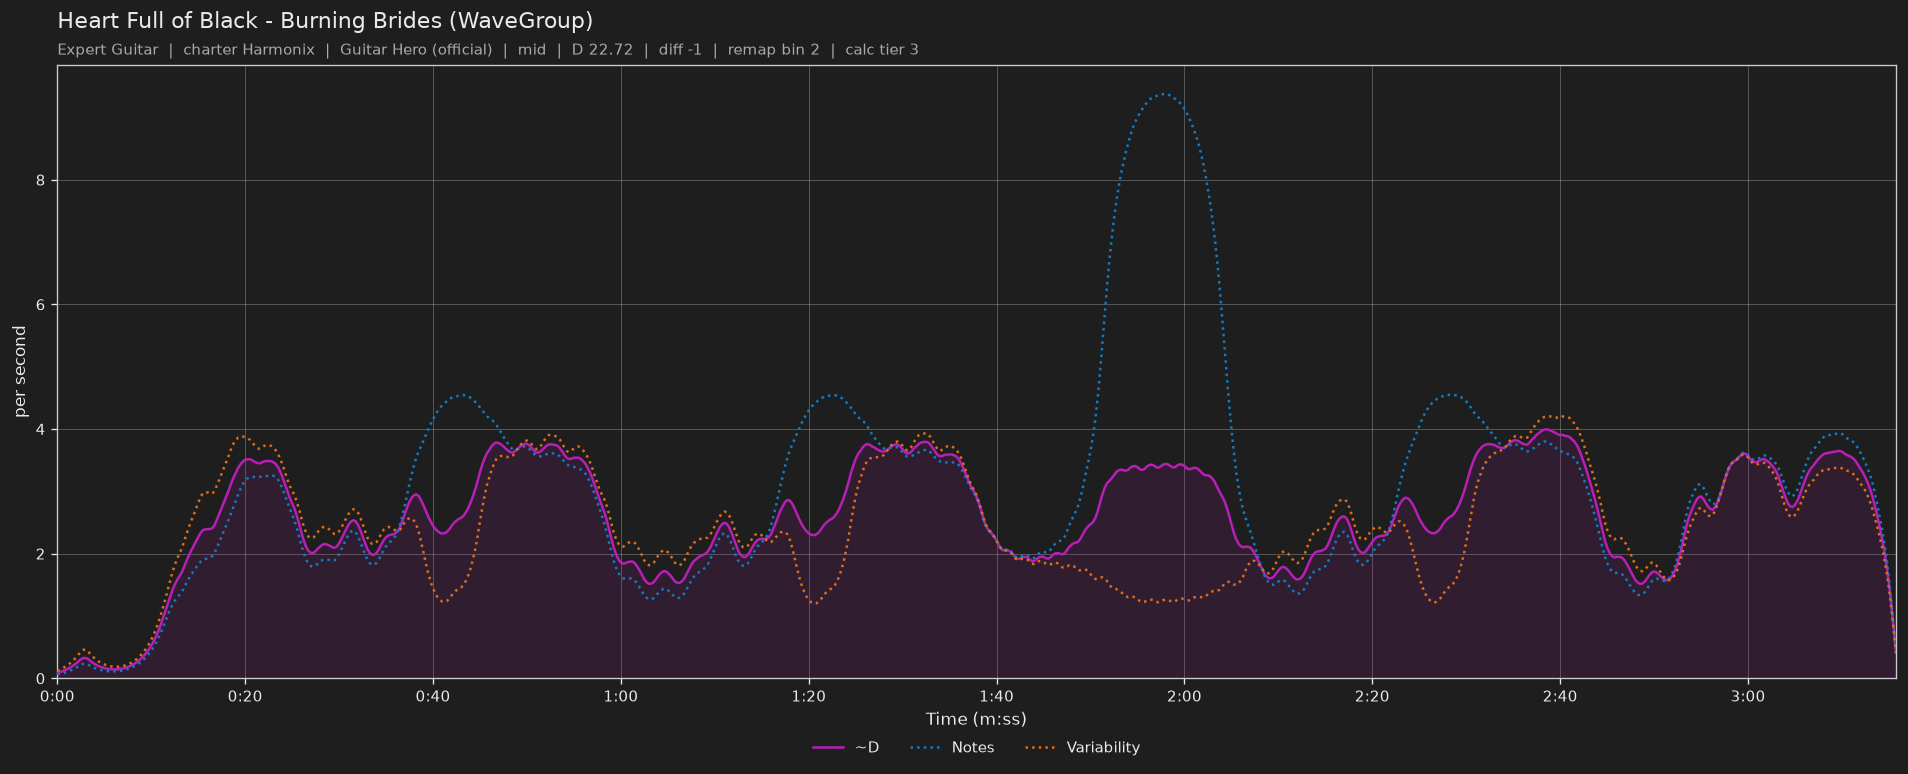Click the orange dotted Variability legend line
Screen dimensions: 1908x774
pyautogui.click(x=1041, y=747)
